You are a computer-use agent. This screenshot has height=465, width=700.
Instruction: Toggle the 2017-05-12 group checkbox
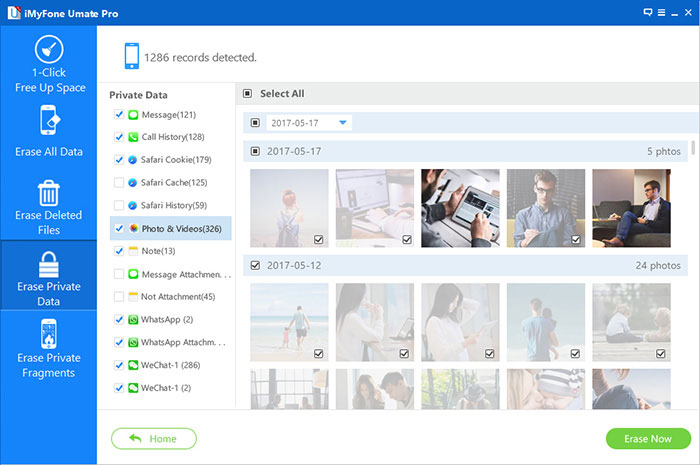255,265
